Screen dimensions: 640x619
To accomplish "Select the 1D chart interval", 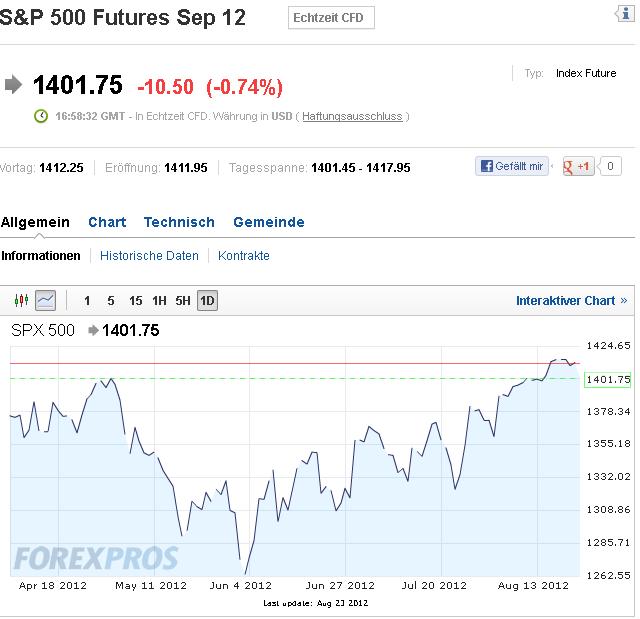I will 207,301.
